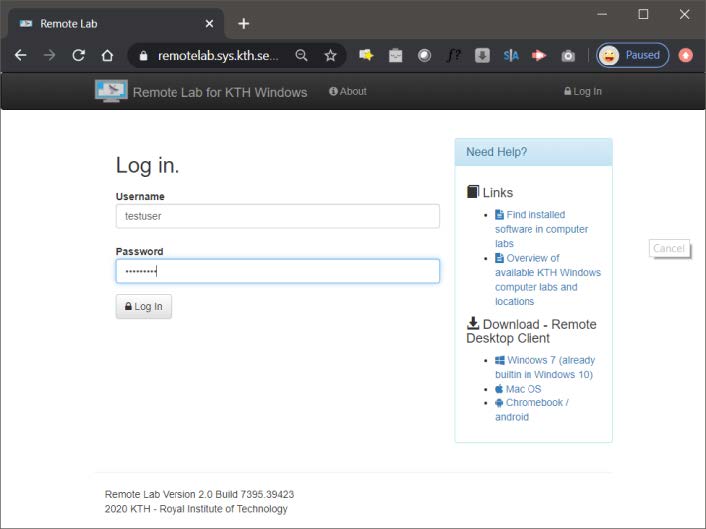Screen dimensions: 706x529
Task: Click the zoom magnifier in the address bar
Action: [301, 56]
